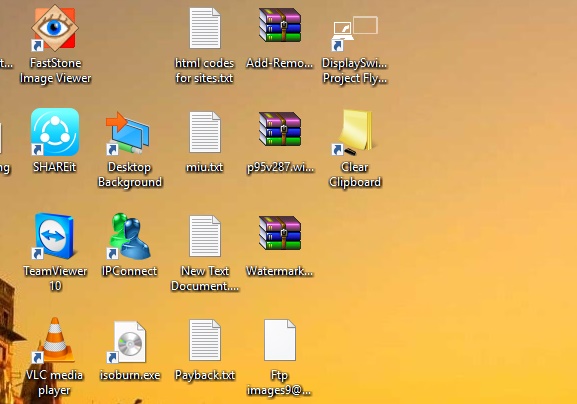
Task: Open DisplaySwi... Project Fly... shortcut icon
Action: 355,33
